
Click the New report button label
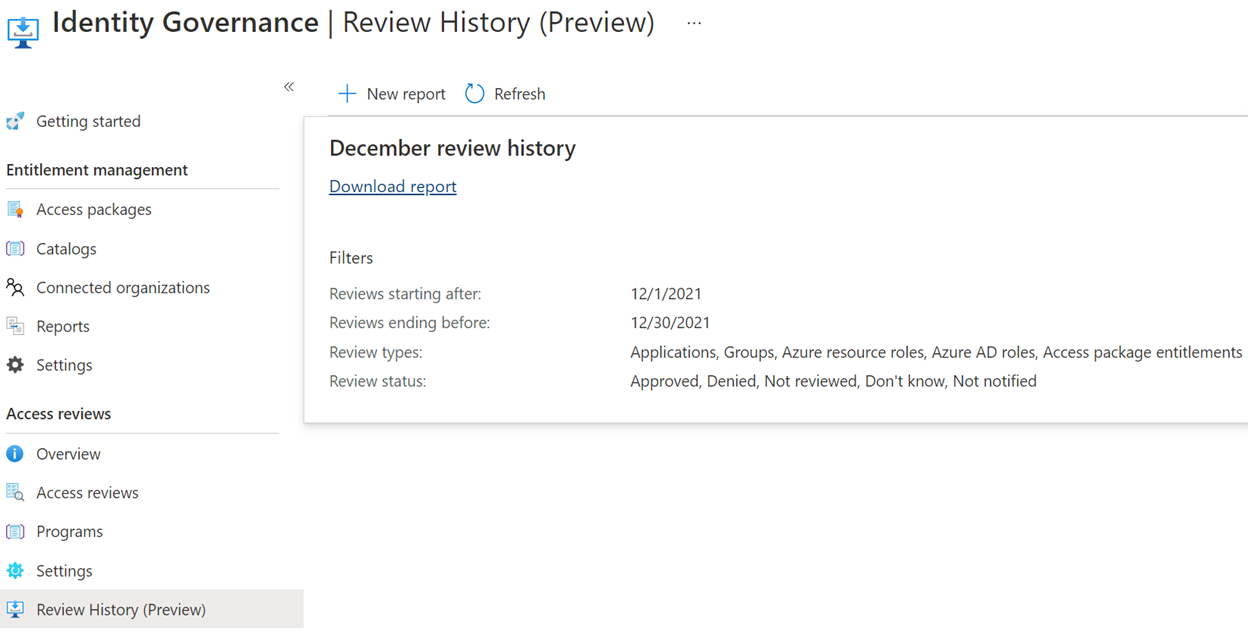(406, 94)
